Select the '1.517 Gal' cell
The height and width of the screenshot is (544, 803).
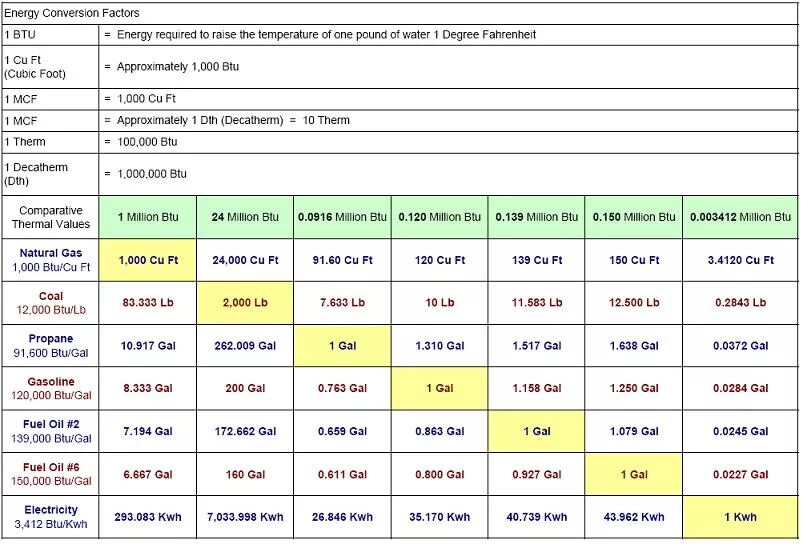point(537,346)
